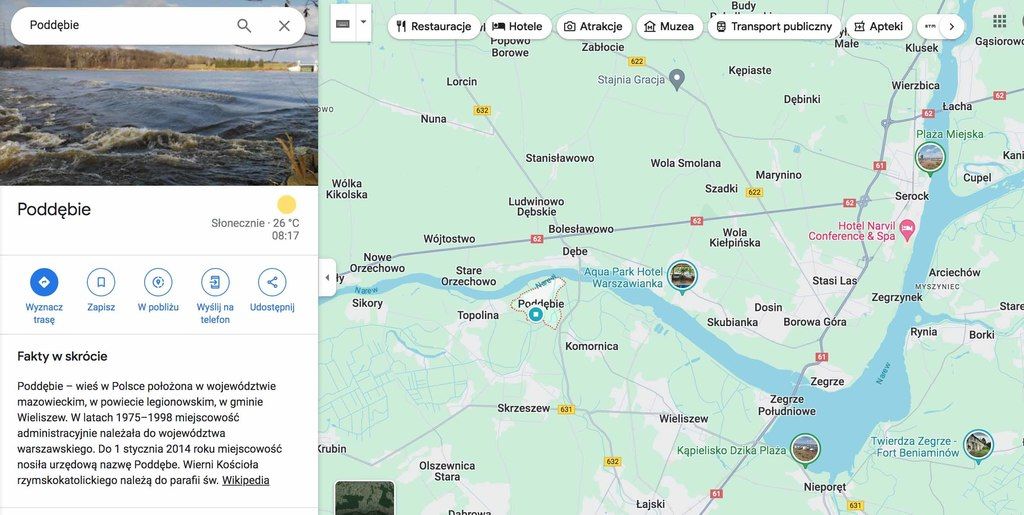1024x515 pixels.
Task: Share the place via Udostępnij icon
Action: 272,282
